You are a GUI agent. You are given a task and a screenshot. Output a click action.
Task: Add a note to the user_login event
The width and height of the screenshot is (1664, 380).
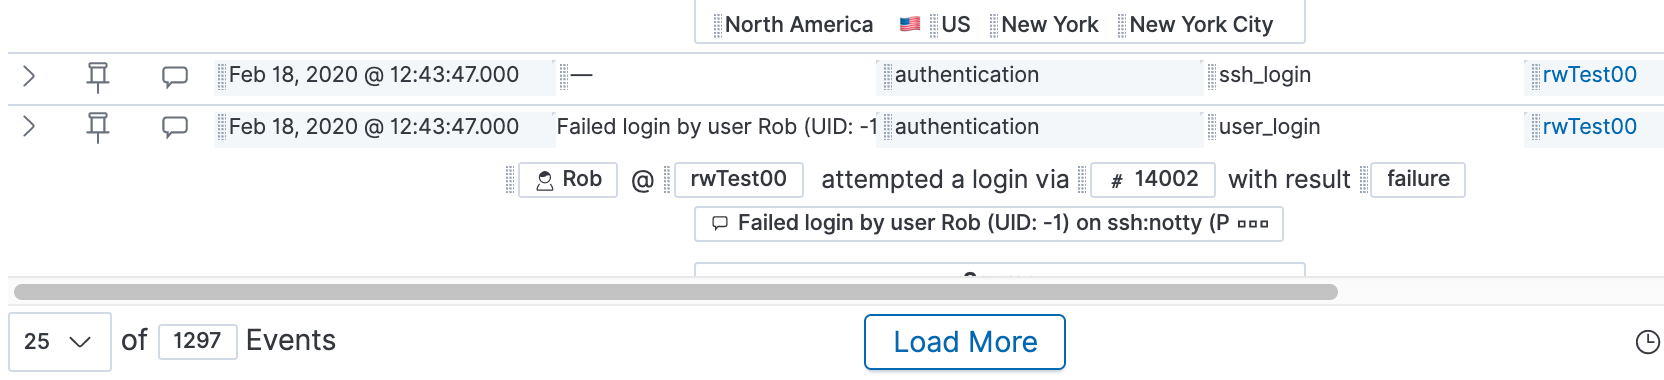pos(175,127)
